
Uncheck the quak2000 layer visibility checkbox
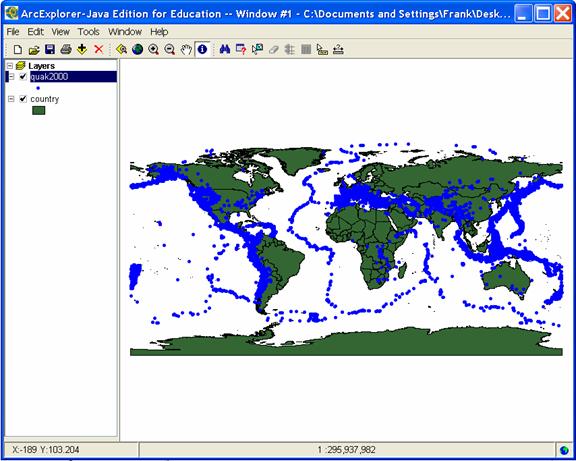pos(23,76)
